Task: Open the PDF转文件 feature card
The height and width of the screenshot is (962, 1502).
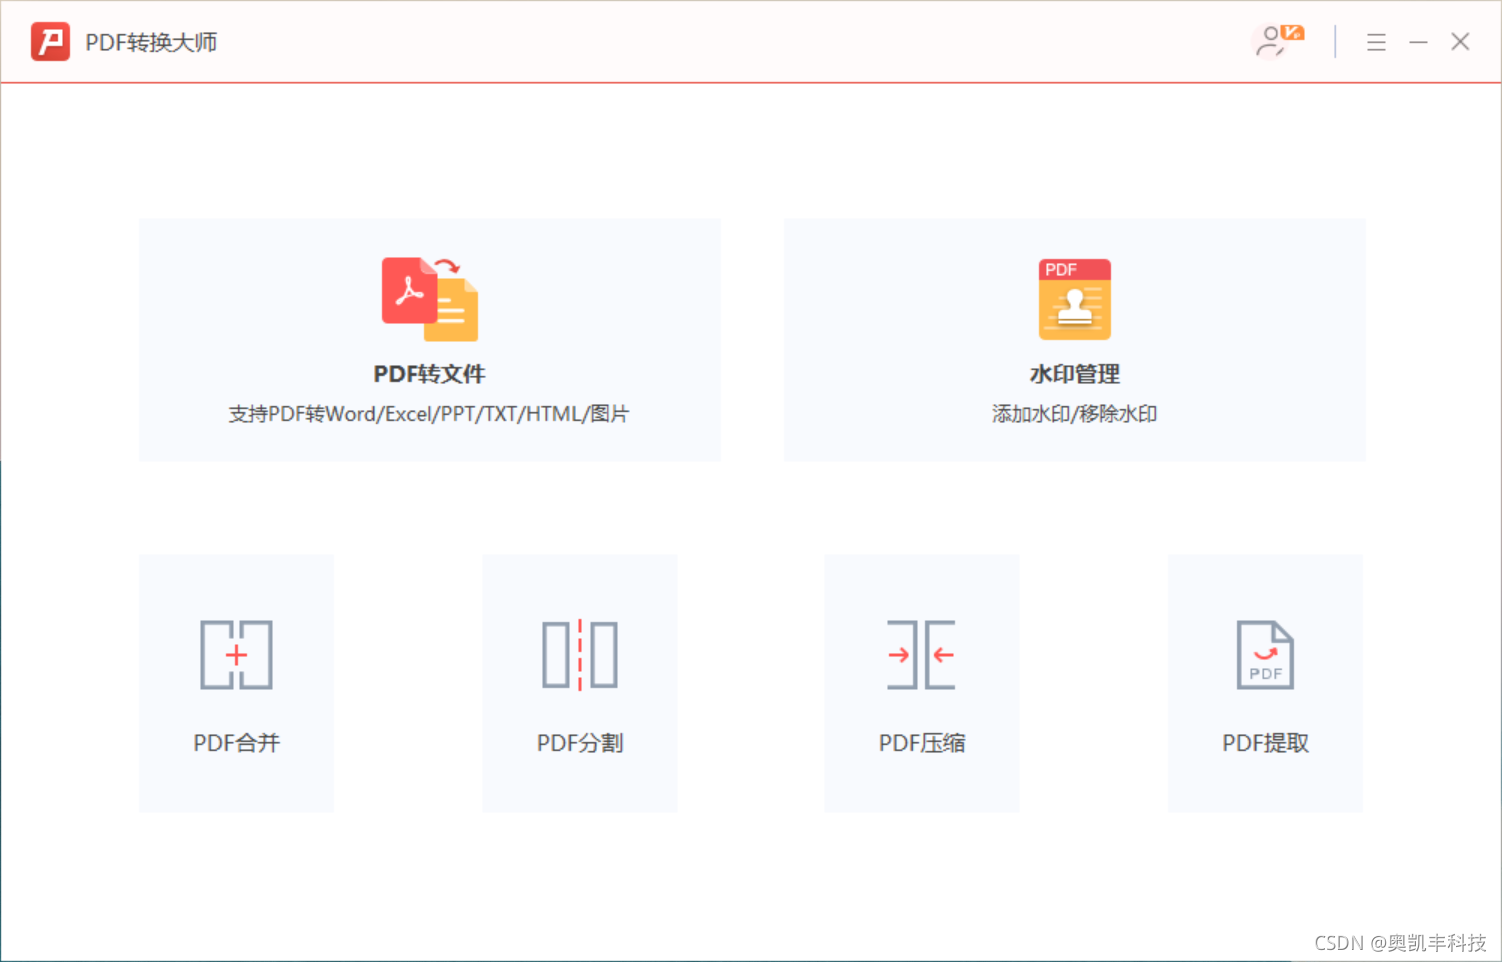Action: pyautogui.click(x=428, y=340)
